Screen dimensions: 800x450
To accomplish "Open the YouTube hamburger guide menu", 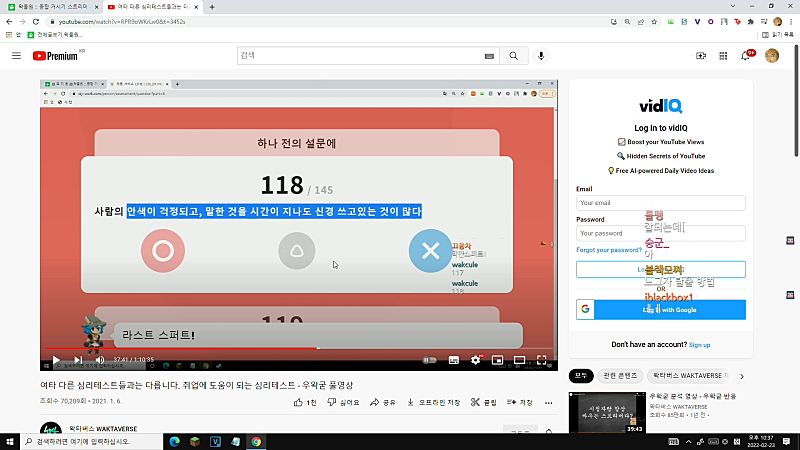I will pyautogui.click(x=16, y=56).
